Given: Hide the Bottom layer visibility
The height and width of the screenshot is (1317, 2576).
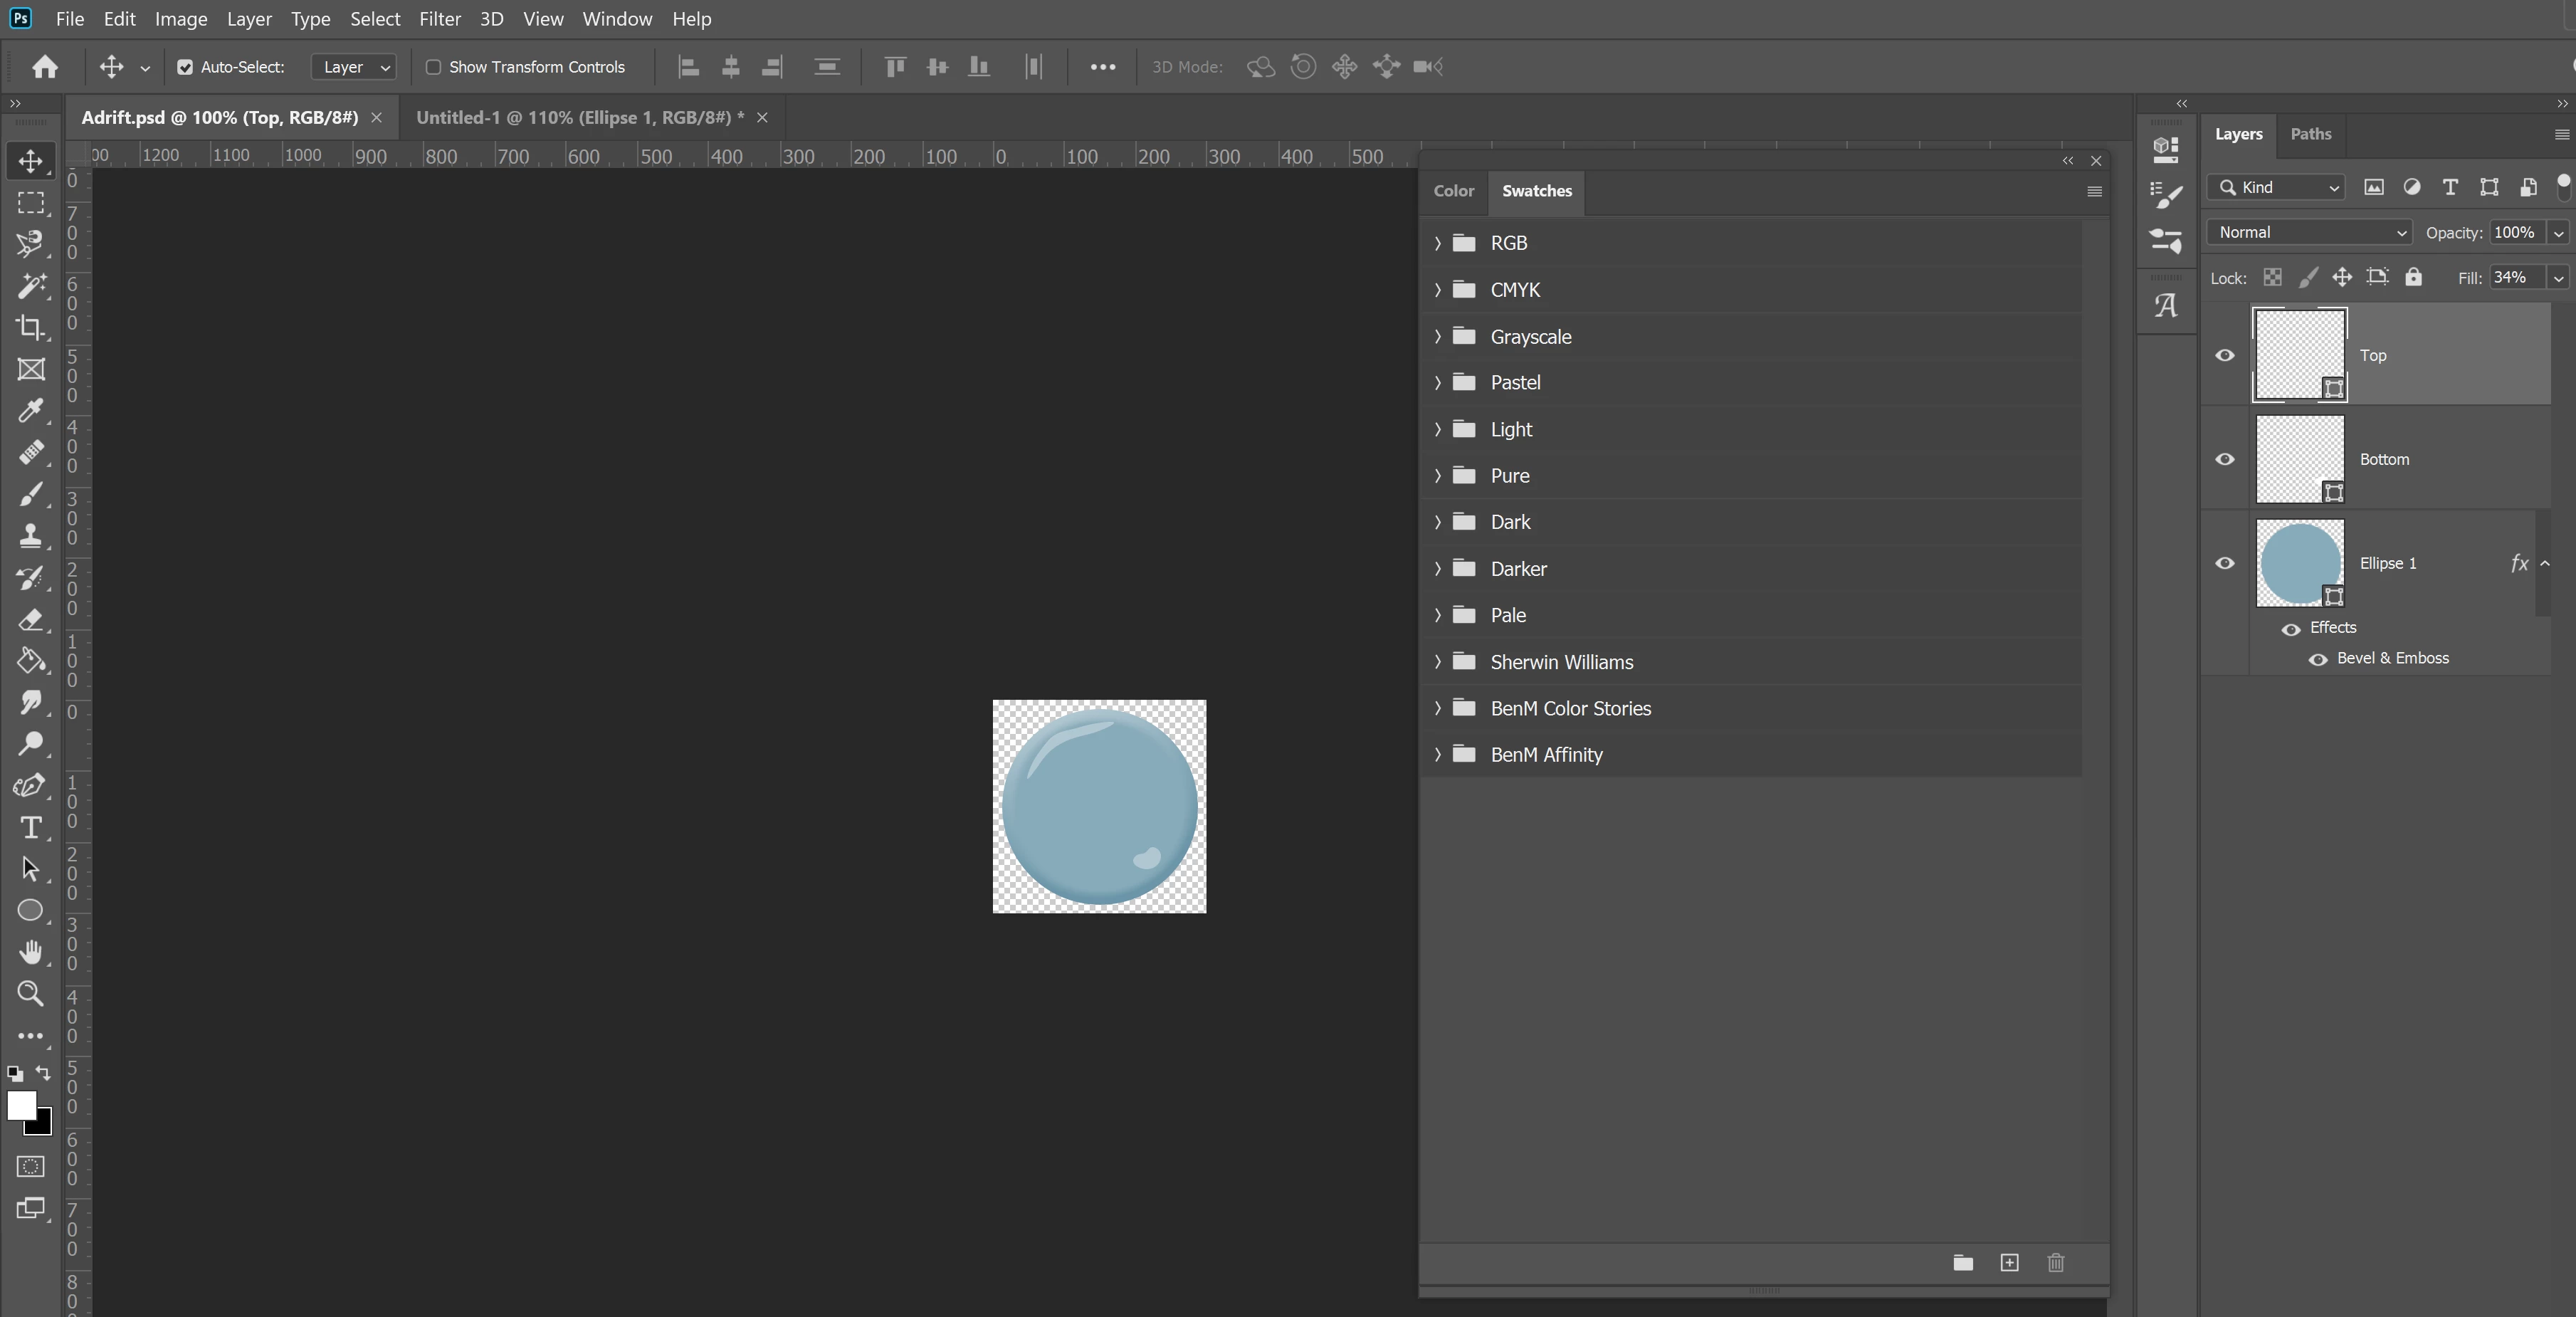Looking at the screenshot, I should point(2225,459).
